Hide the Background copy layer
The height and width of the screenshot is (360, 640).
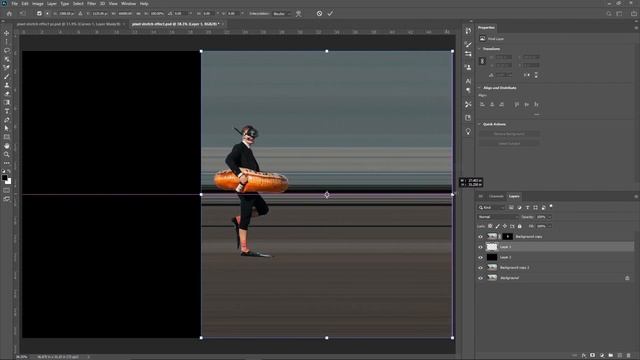pyautogui.click(x=480, y=237)
